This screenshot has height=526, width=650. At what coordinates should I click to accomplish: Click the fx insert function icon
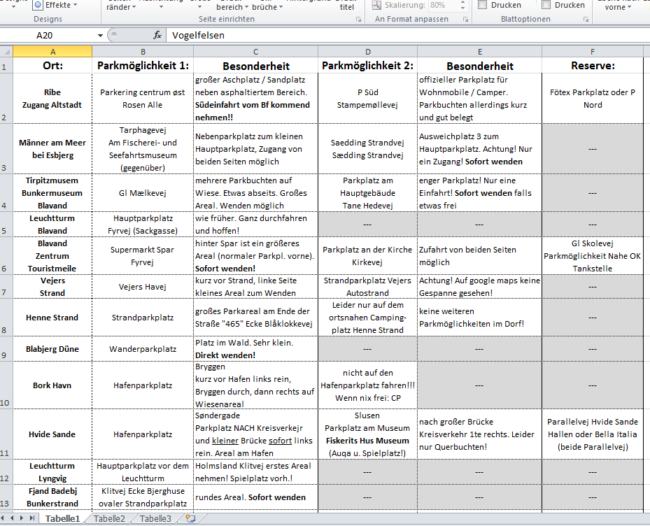pyautogui.click(x=157, y=35)
